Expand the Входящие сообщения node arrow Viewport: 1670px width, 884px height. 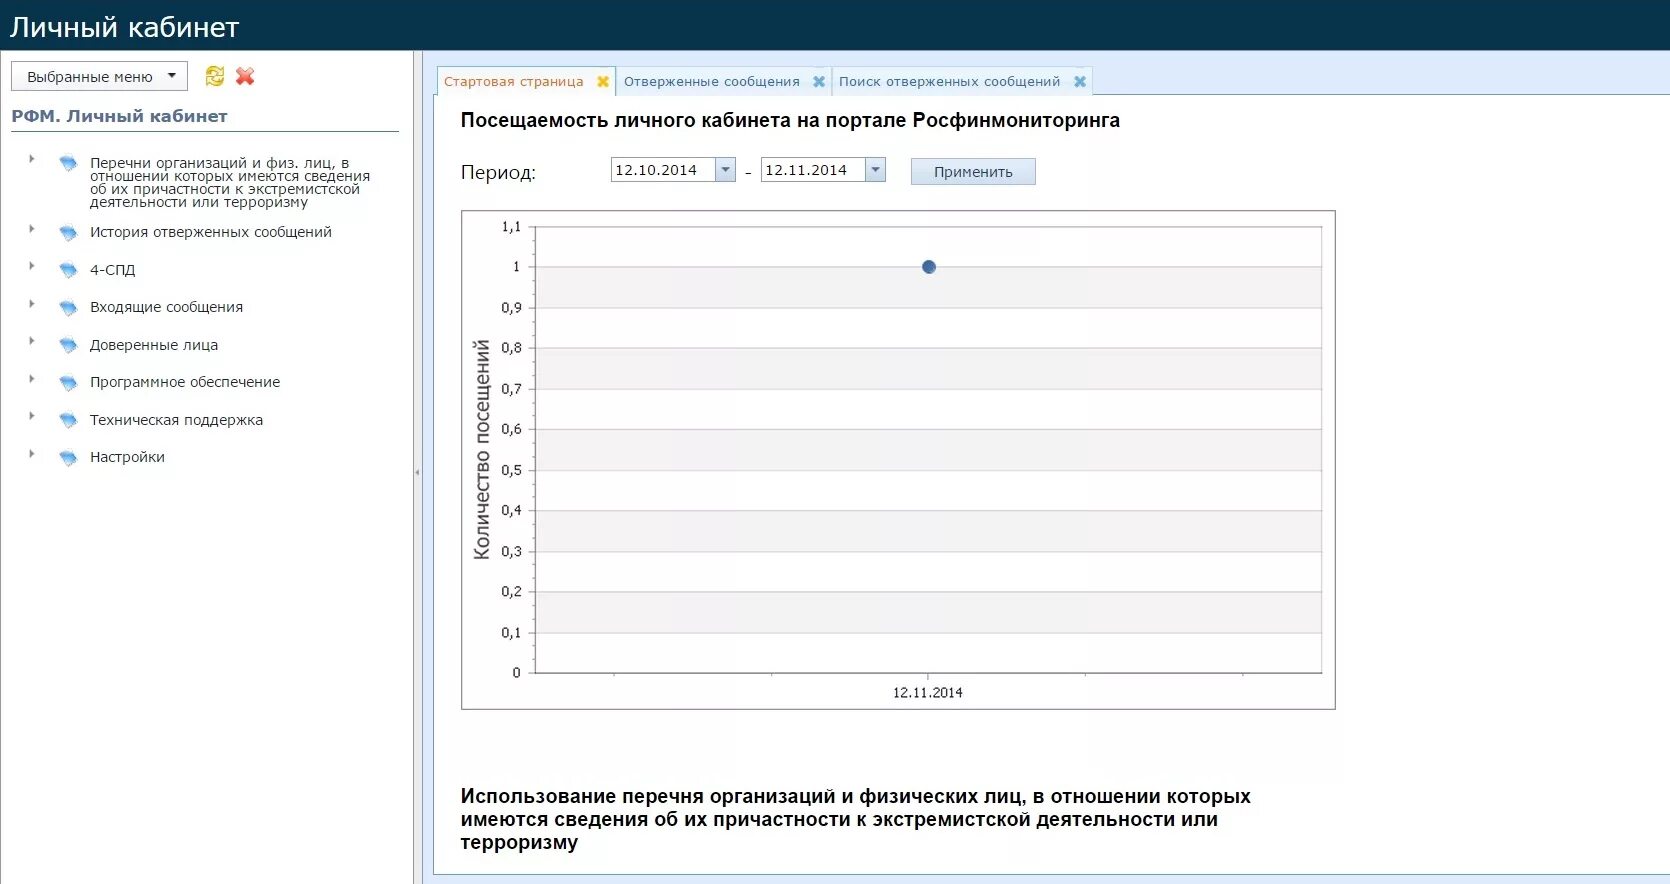[32, 304]
